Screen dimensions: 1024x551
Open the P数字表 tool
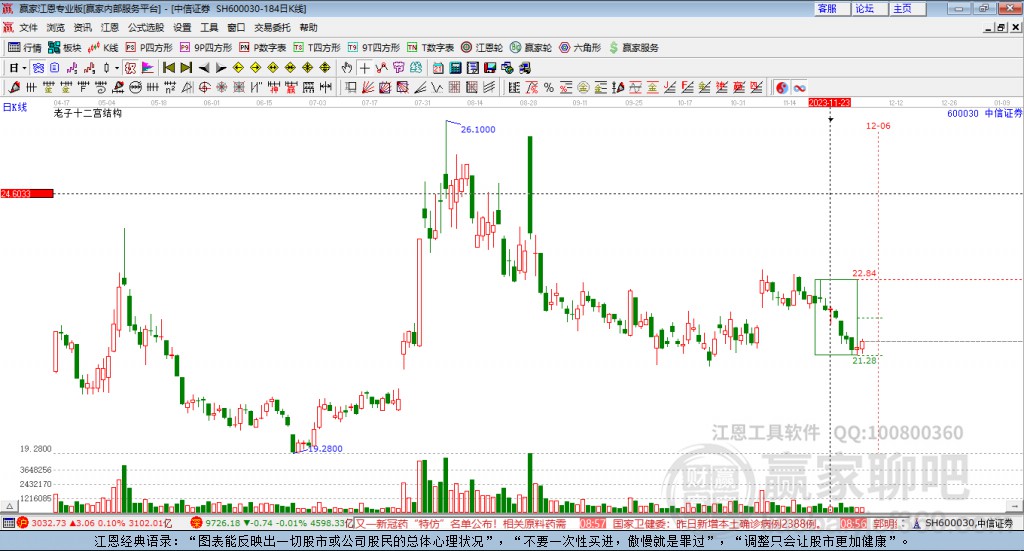[262, 48]
